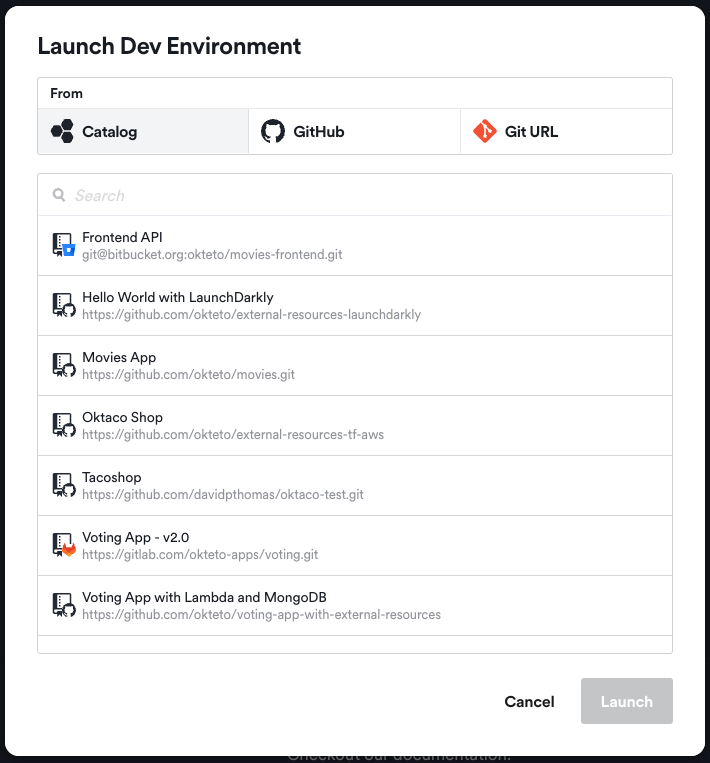Click the Frontend API Bitbucket repo icon
This screenshot has width=710, height=763.
point(64,245)
